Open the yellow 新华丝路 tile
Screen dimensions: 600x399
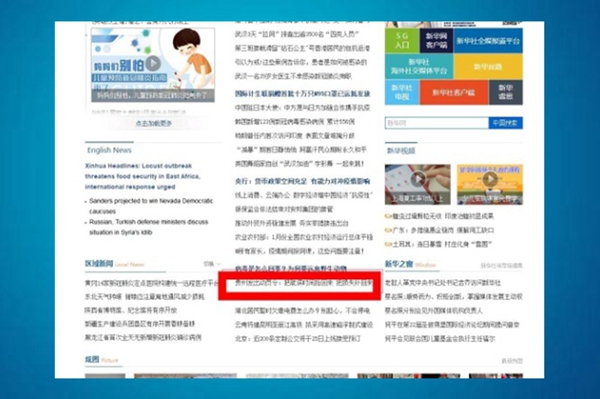488,66
